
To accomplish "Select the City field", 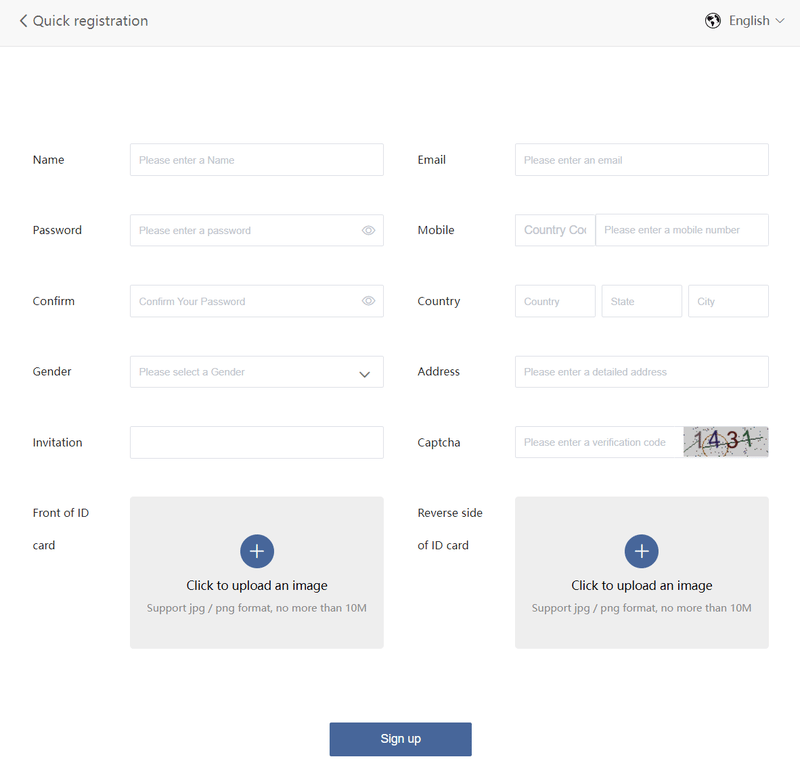I will [x=728, y=301].
